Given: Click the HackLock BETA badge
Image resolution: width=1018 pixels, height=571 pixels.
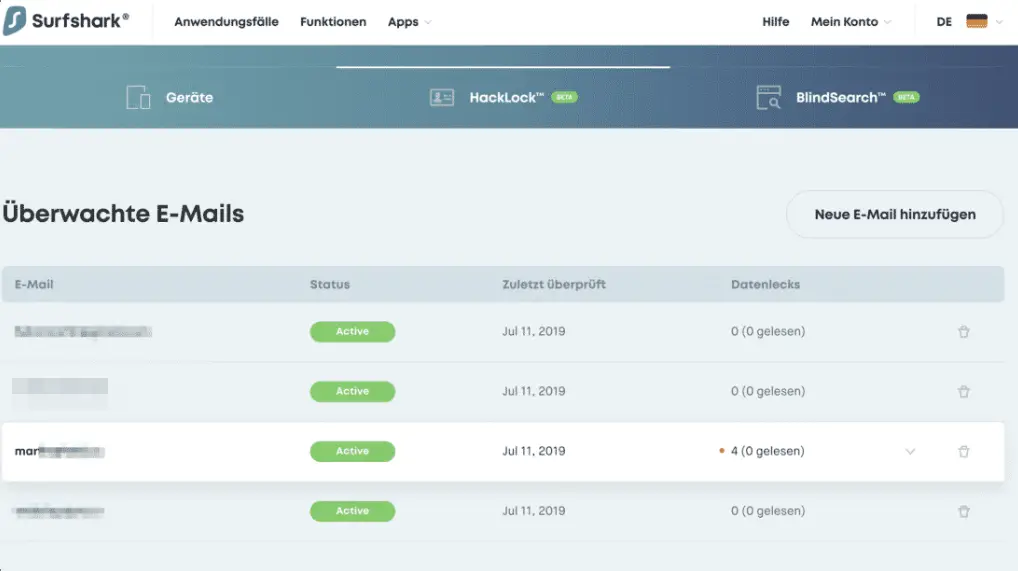Looking at the screenshot, I should click(564, 97).
